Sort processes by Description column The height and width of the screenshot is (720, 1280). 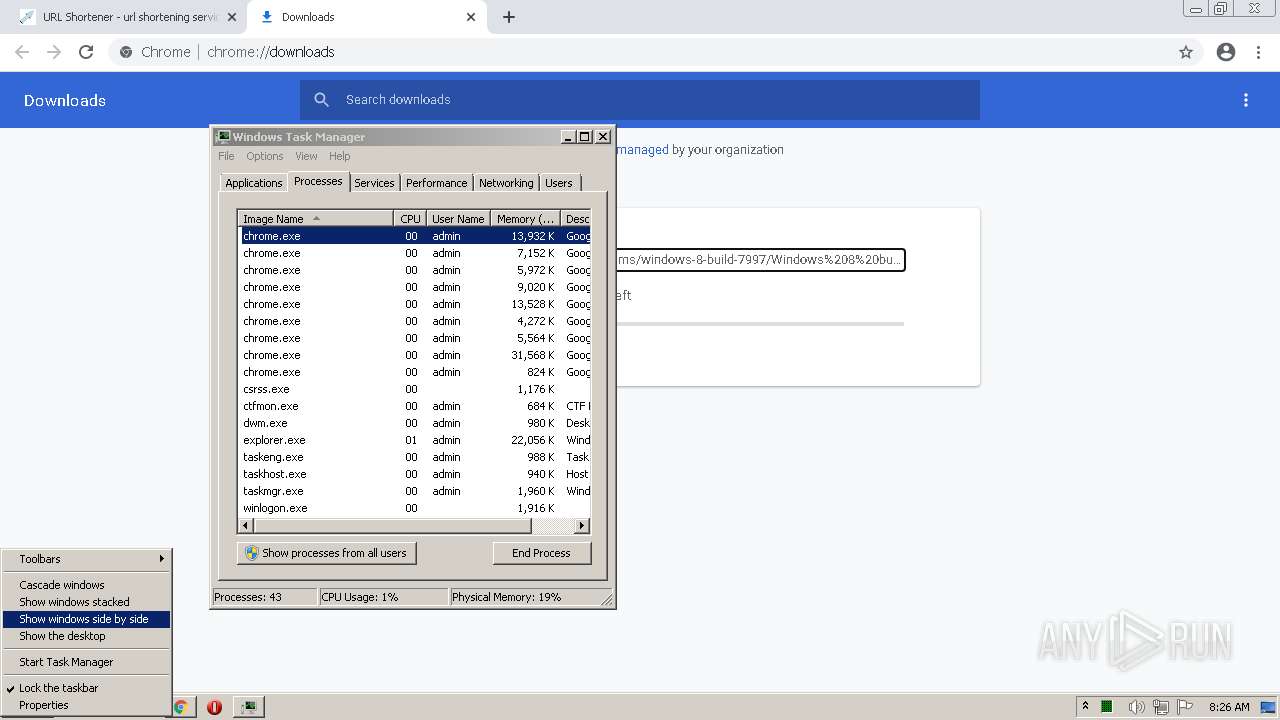click(x=576, y=219)
